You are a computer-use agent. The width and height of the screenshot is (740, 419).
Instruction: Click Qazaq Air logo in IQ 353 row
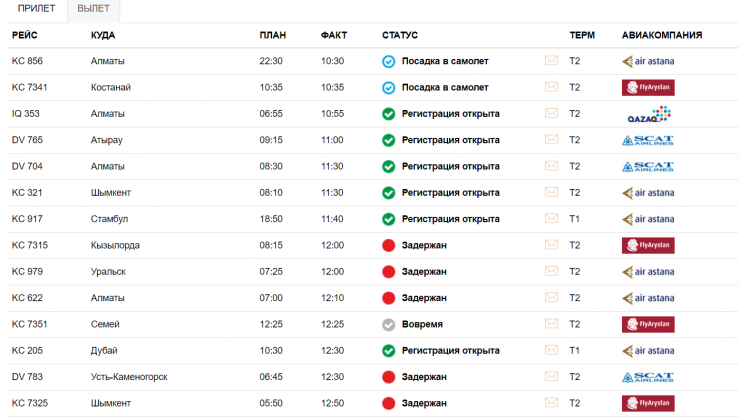[x=648, y=114]
